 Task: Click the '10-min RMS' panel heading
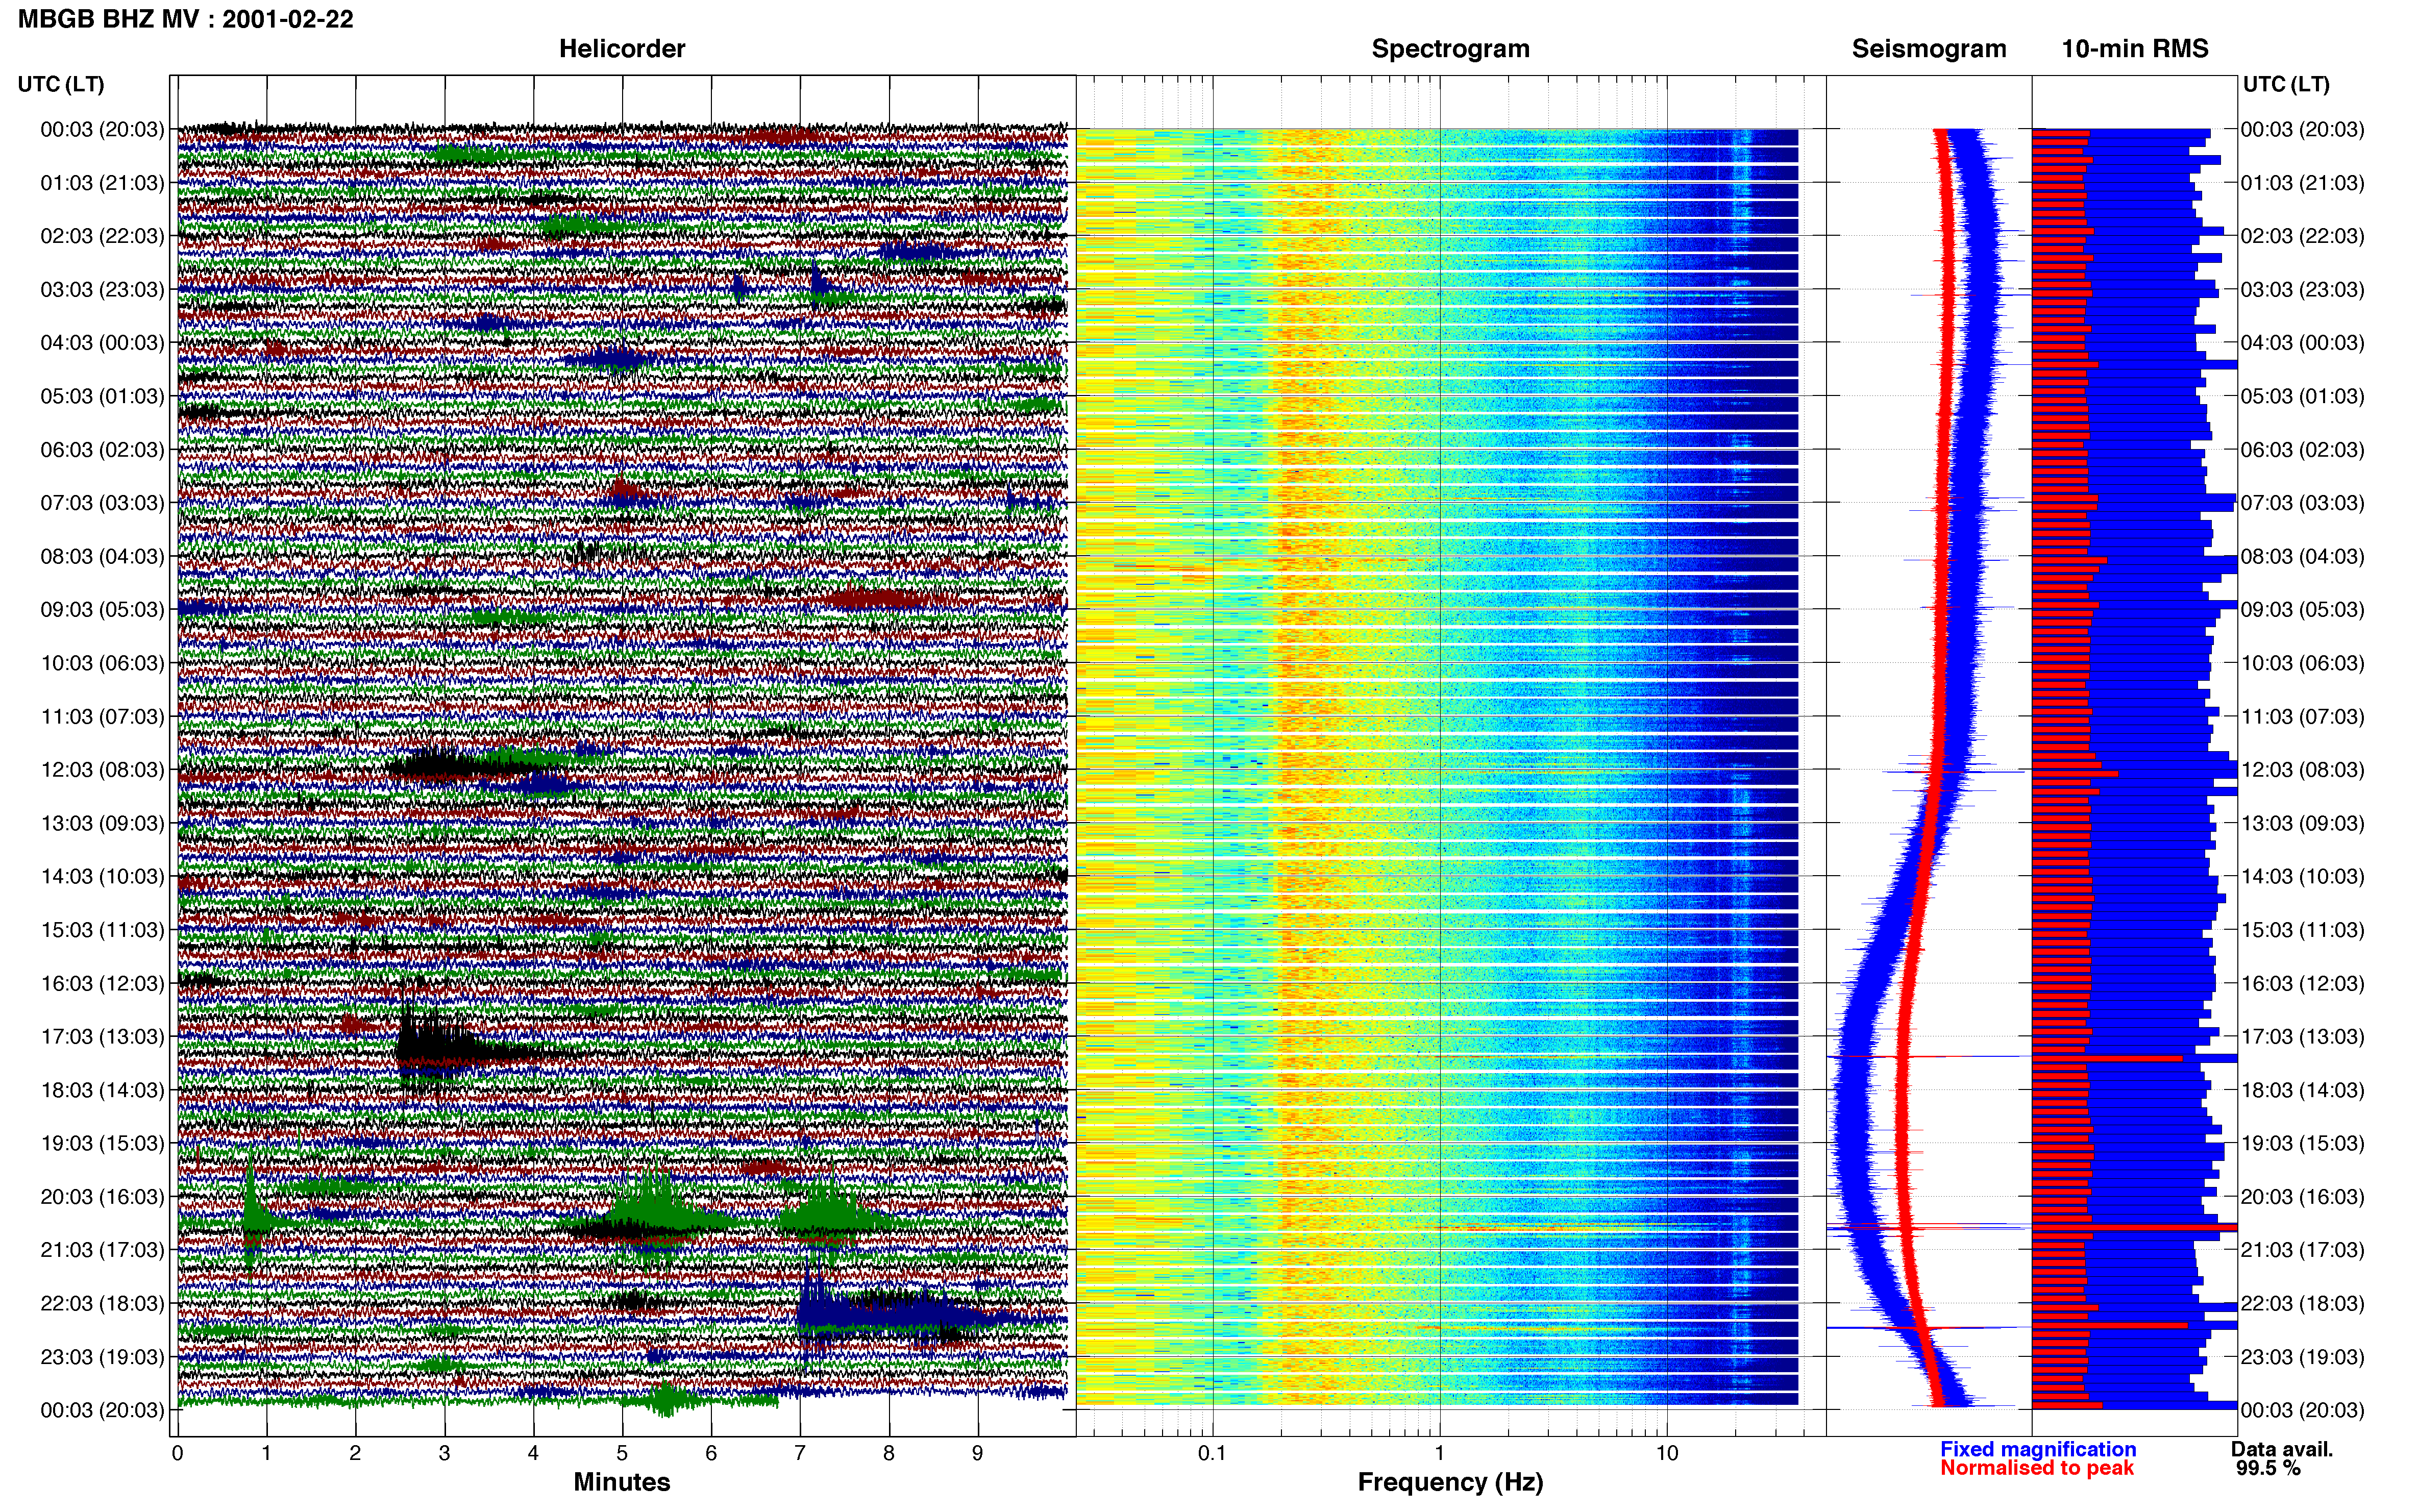coord(2134,49)
